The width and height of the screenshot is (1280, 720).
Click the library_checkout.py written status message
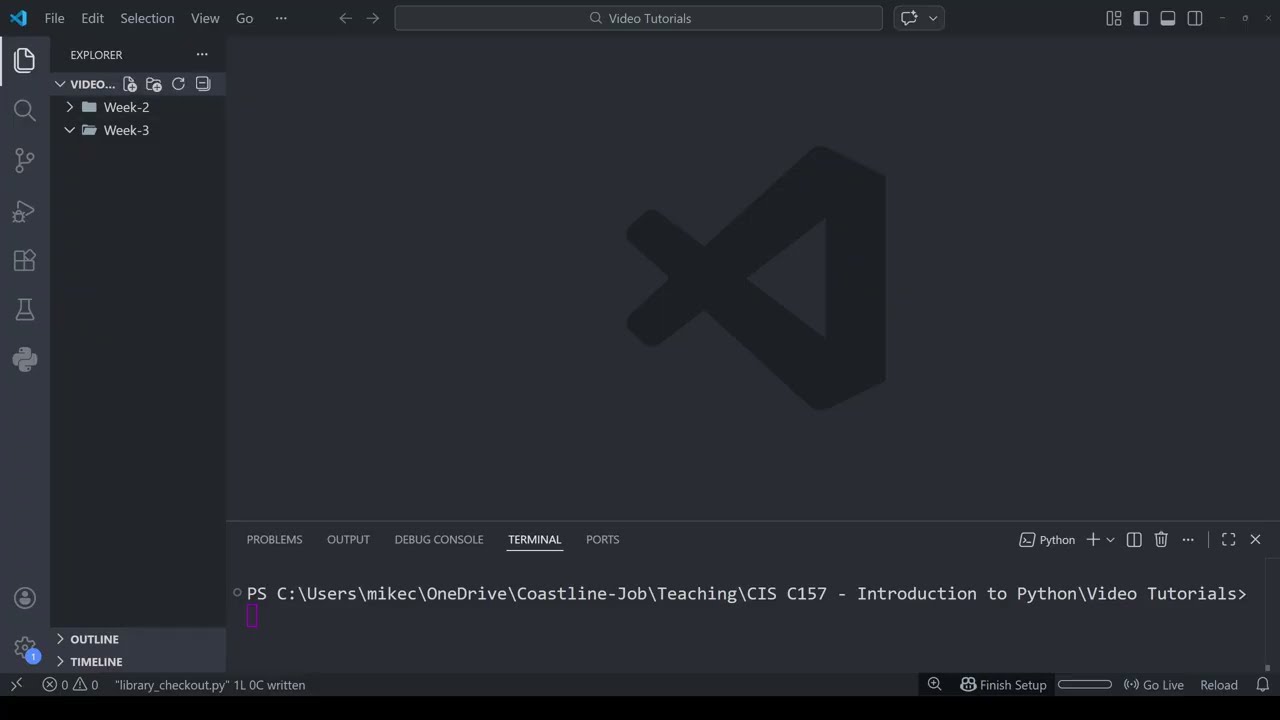click(210, 685)
